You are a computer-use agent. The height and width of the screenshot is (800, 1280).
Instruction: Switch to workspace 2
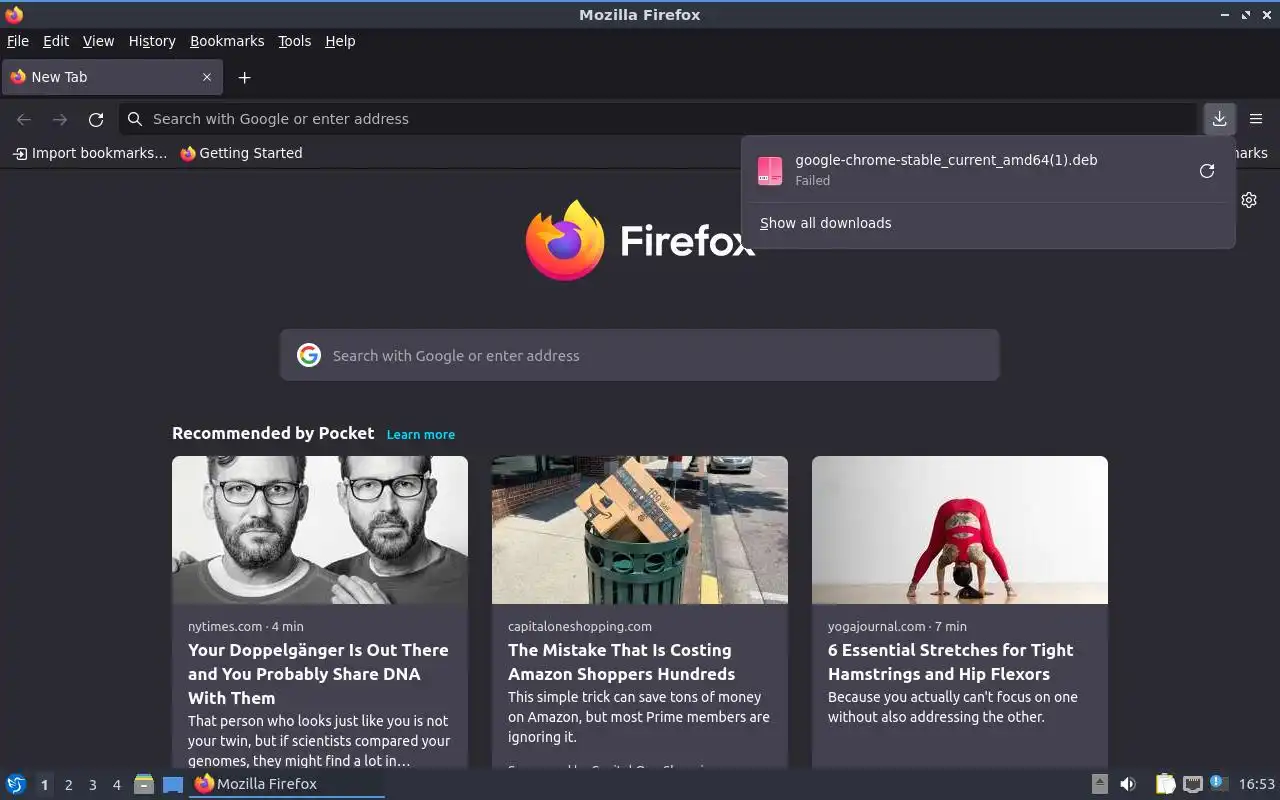coord(68,785)
